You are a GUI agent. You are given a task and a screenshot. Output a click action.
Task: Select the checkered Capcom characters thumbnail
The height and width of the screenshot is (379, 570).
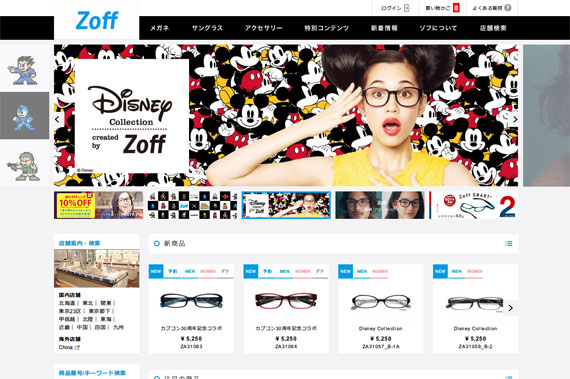click(x=192, y=205)
